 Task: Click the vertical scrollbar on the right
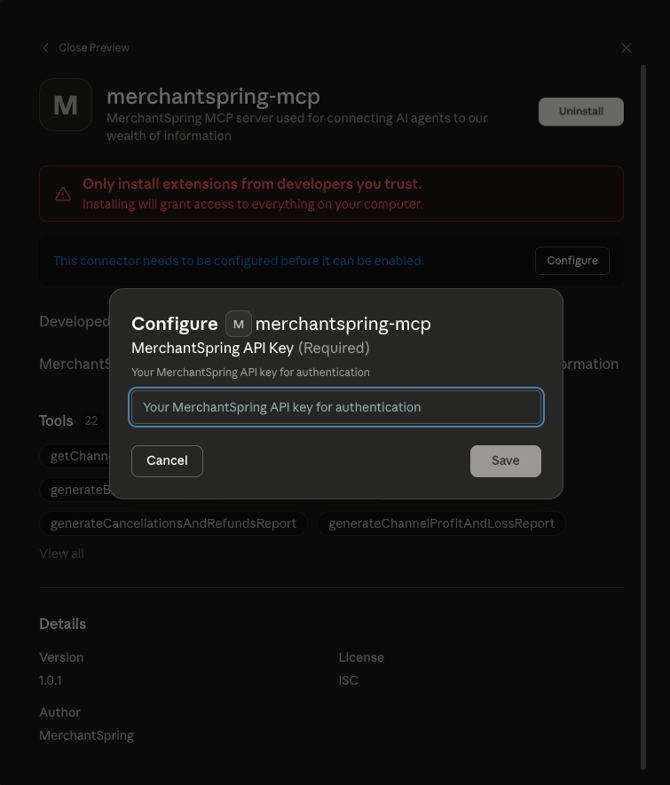(643, 417)
